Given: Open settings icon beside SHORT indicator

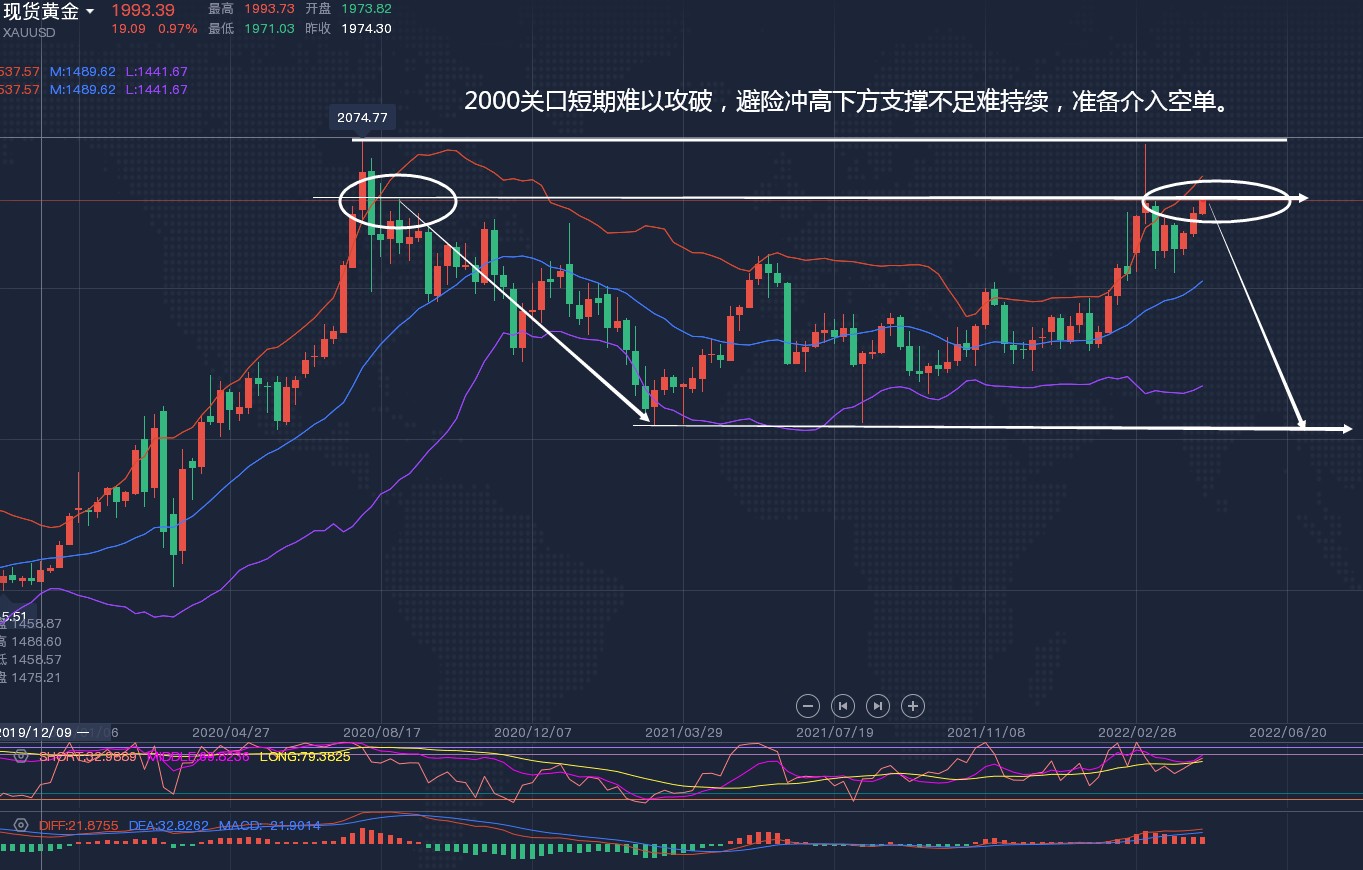Looking at the screenshot, I should [20, 756].
